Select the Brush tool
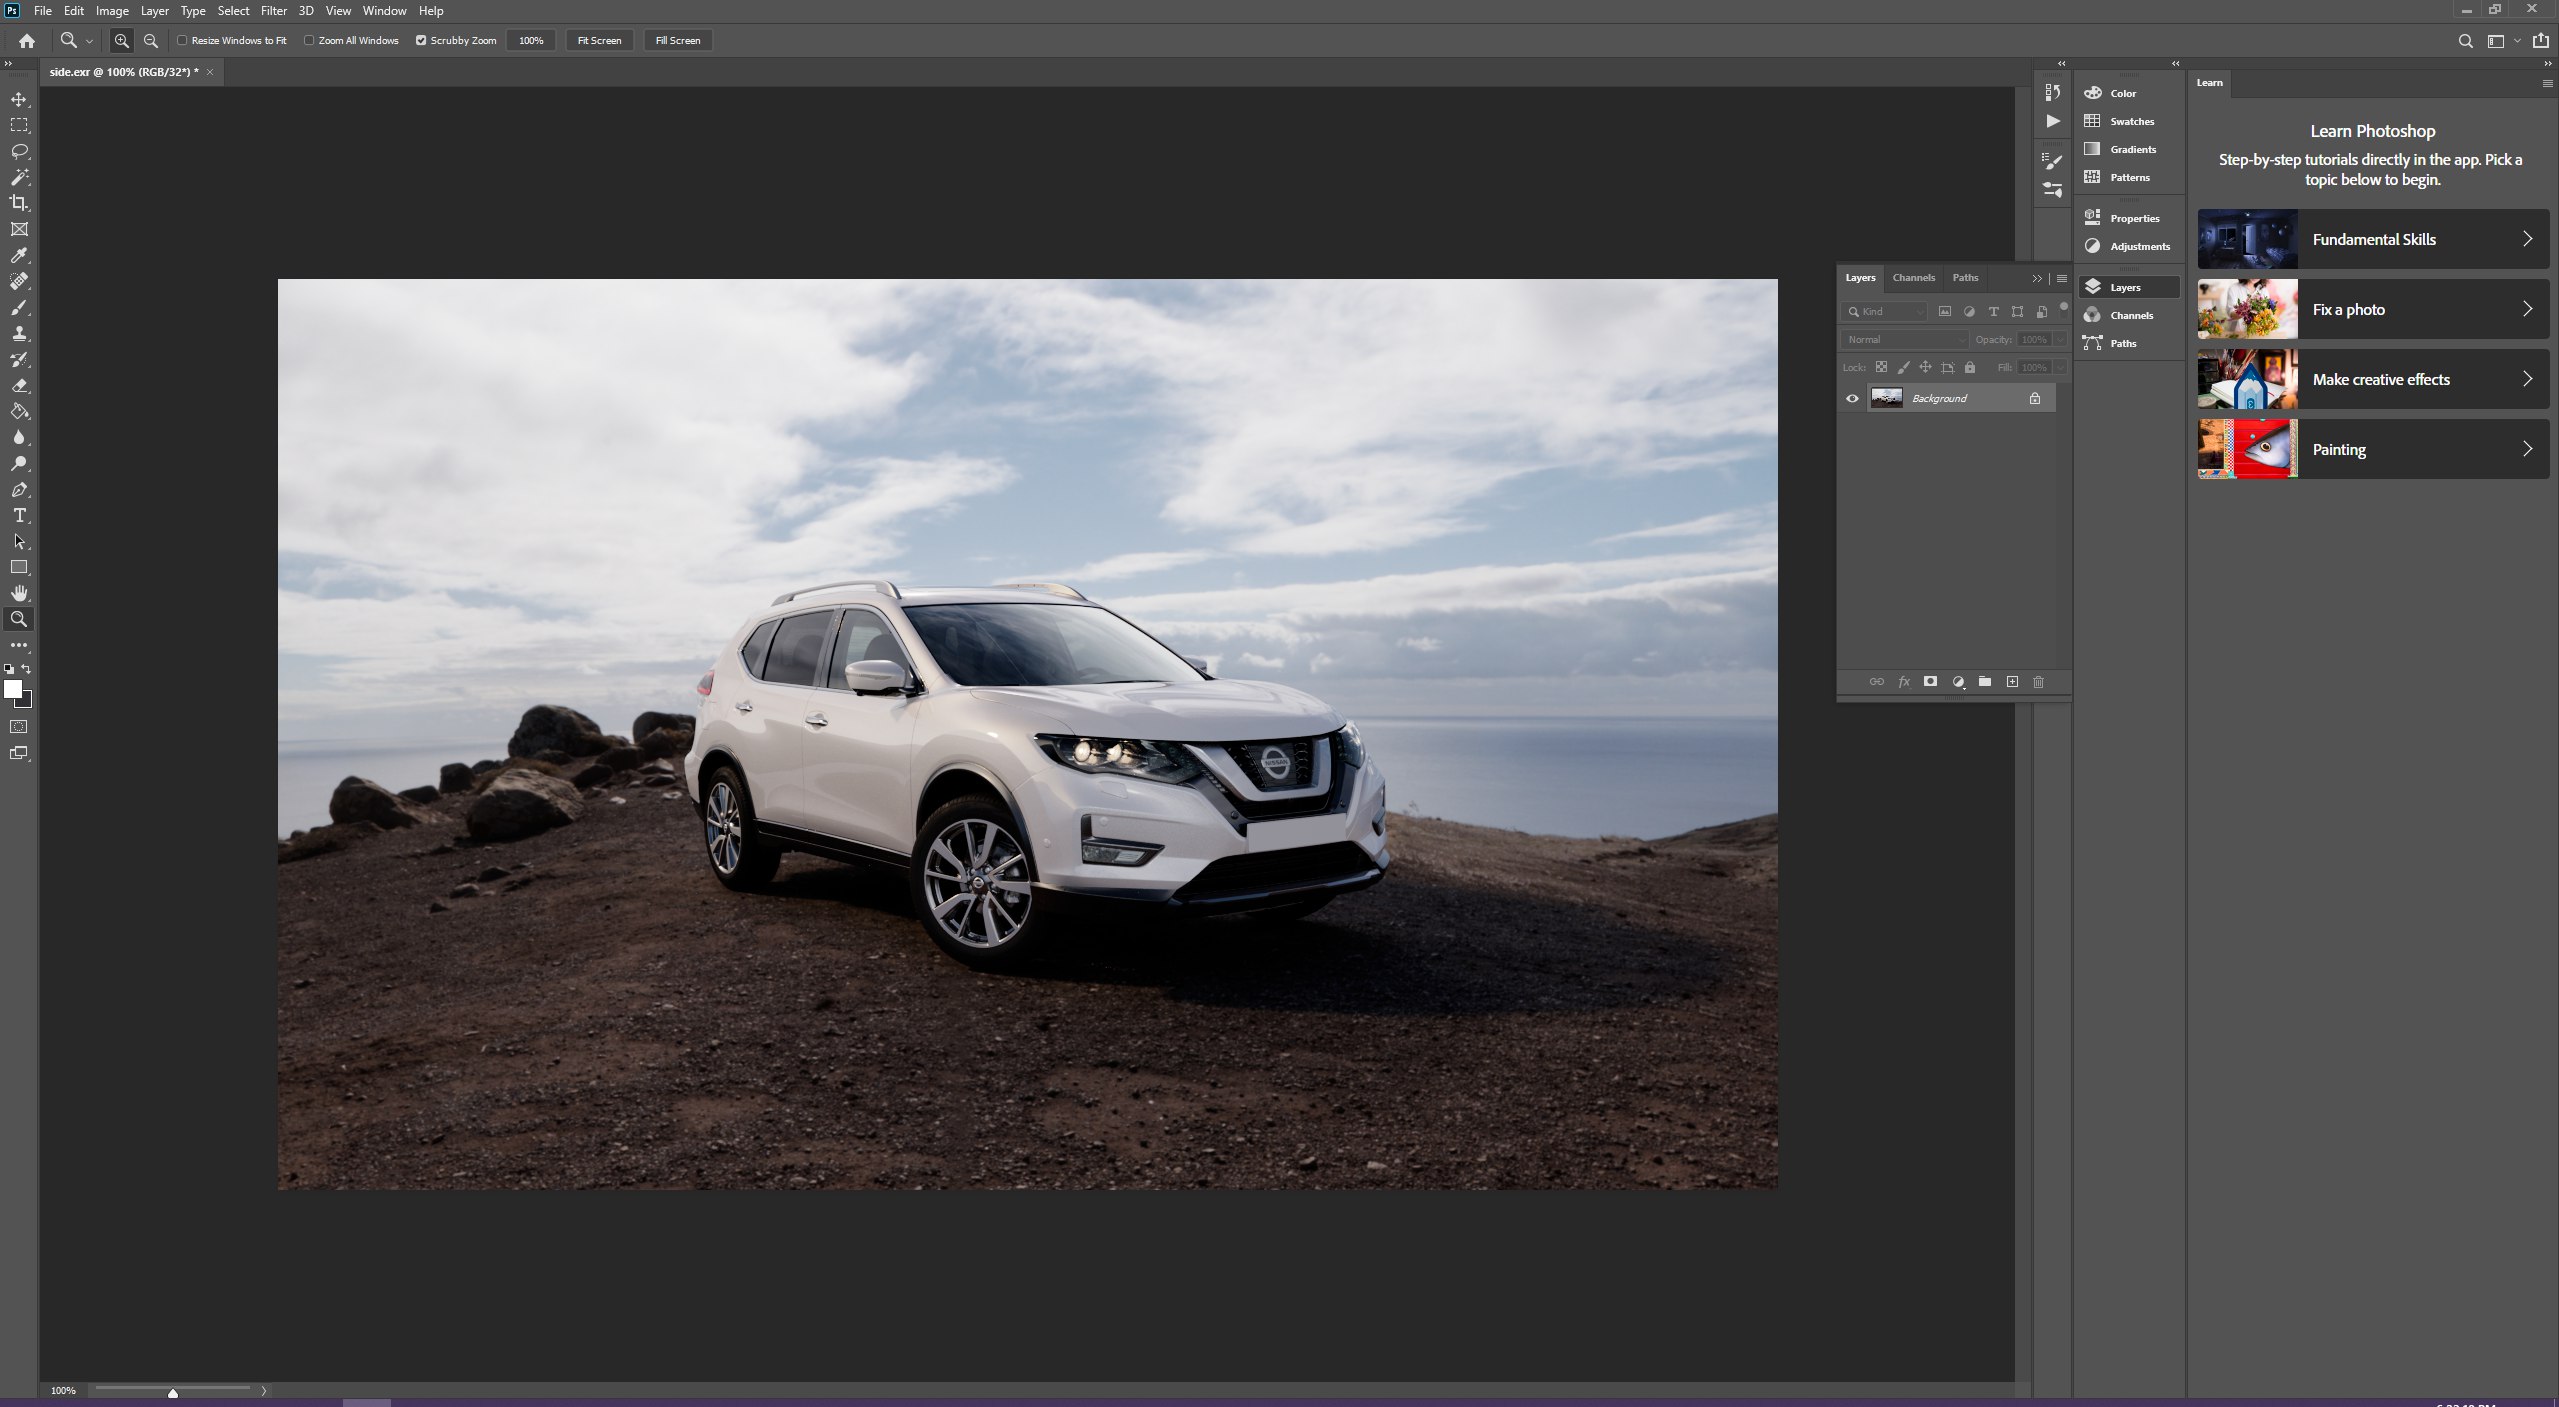The height and width of the screenshot is (1407, 2559). click(x=19, y=308)
